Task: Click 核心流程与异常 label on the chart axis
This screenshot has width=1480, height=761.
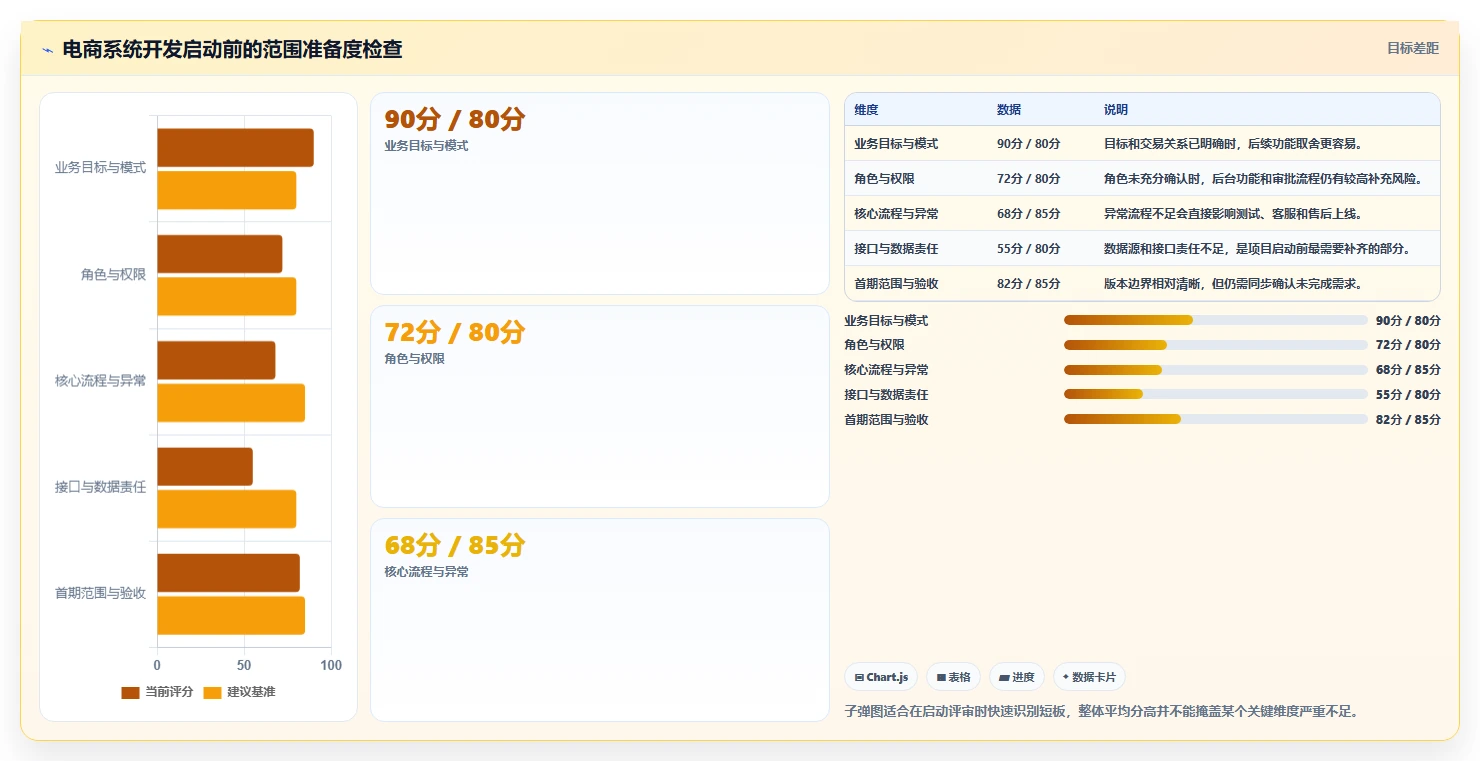Action: tap(100, 381)
